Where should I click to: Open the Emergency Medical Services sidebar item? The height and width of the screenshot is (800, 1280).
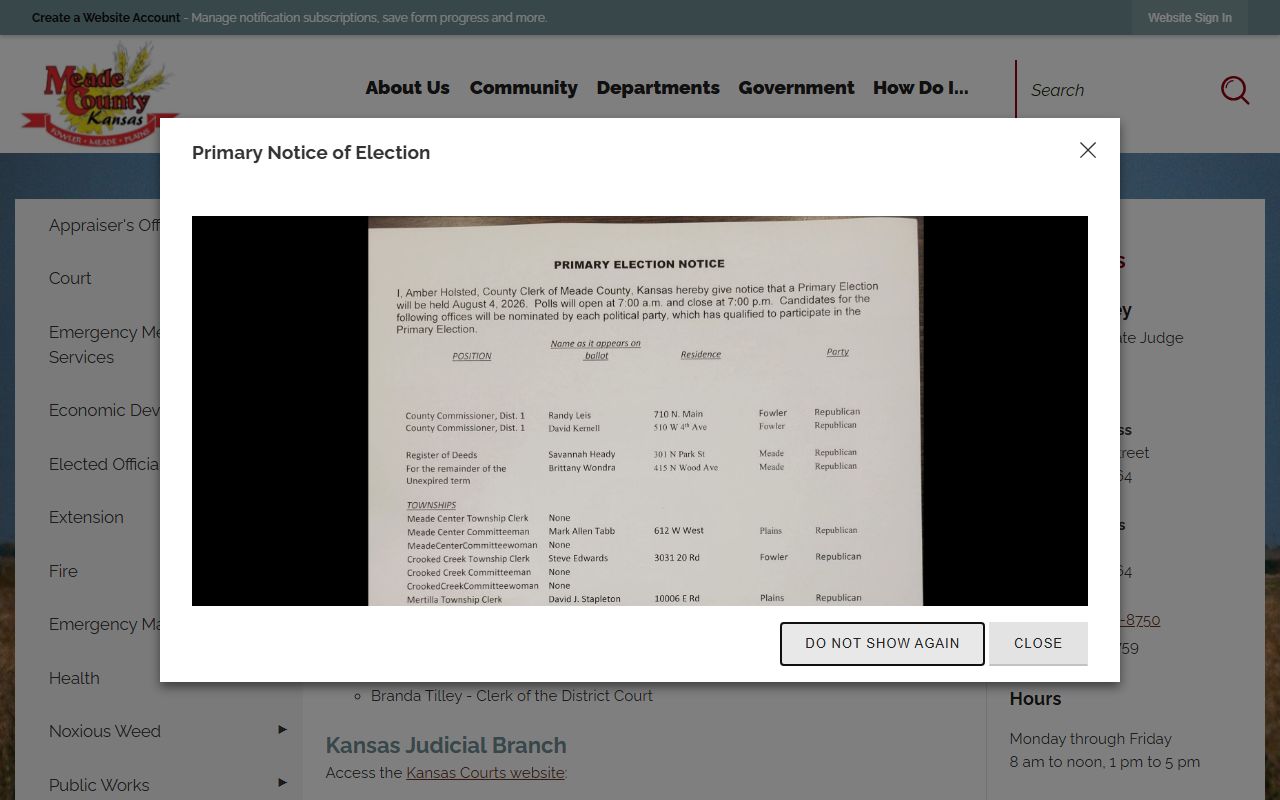(x=104, y=344)
